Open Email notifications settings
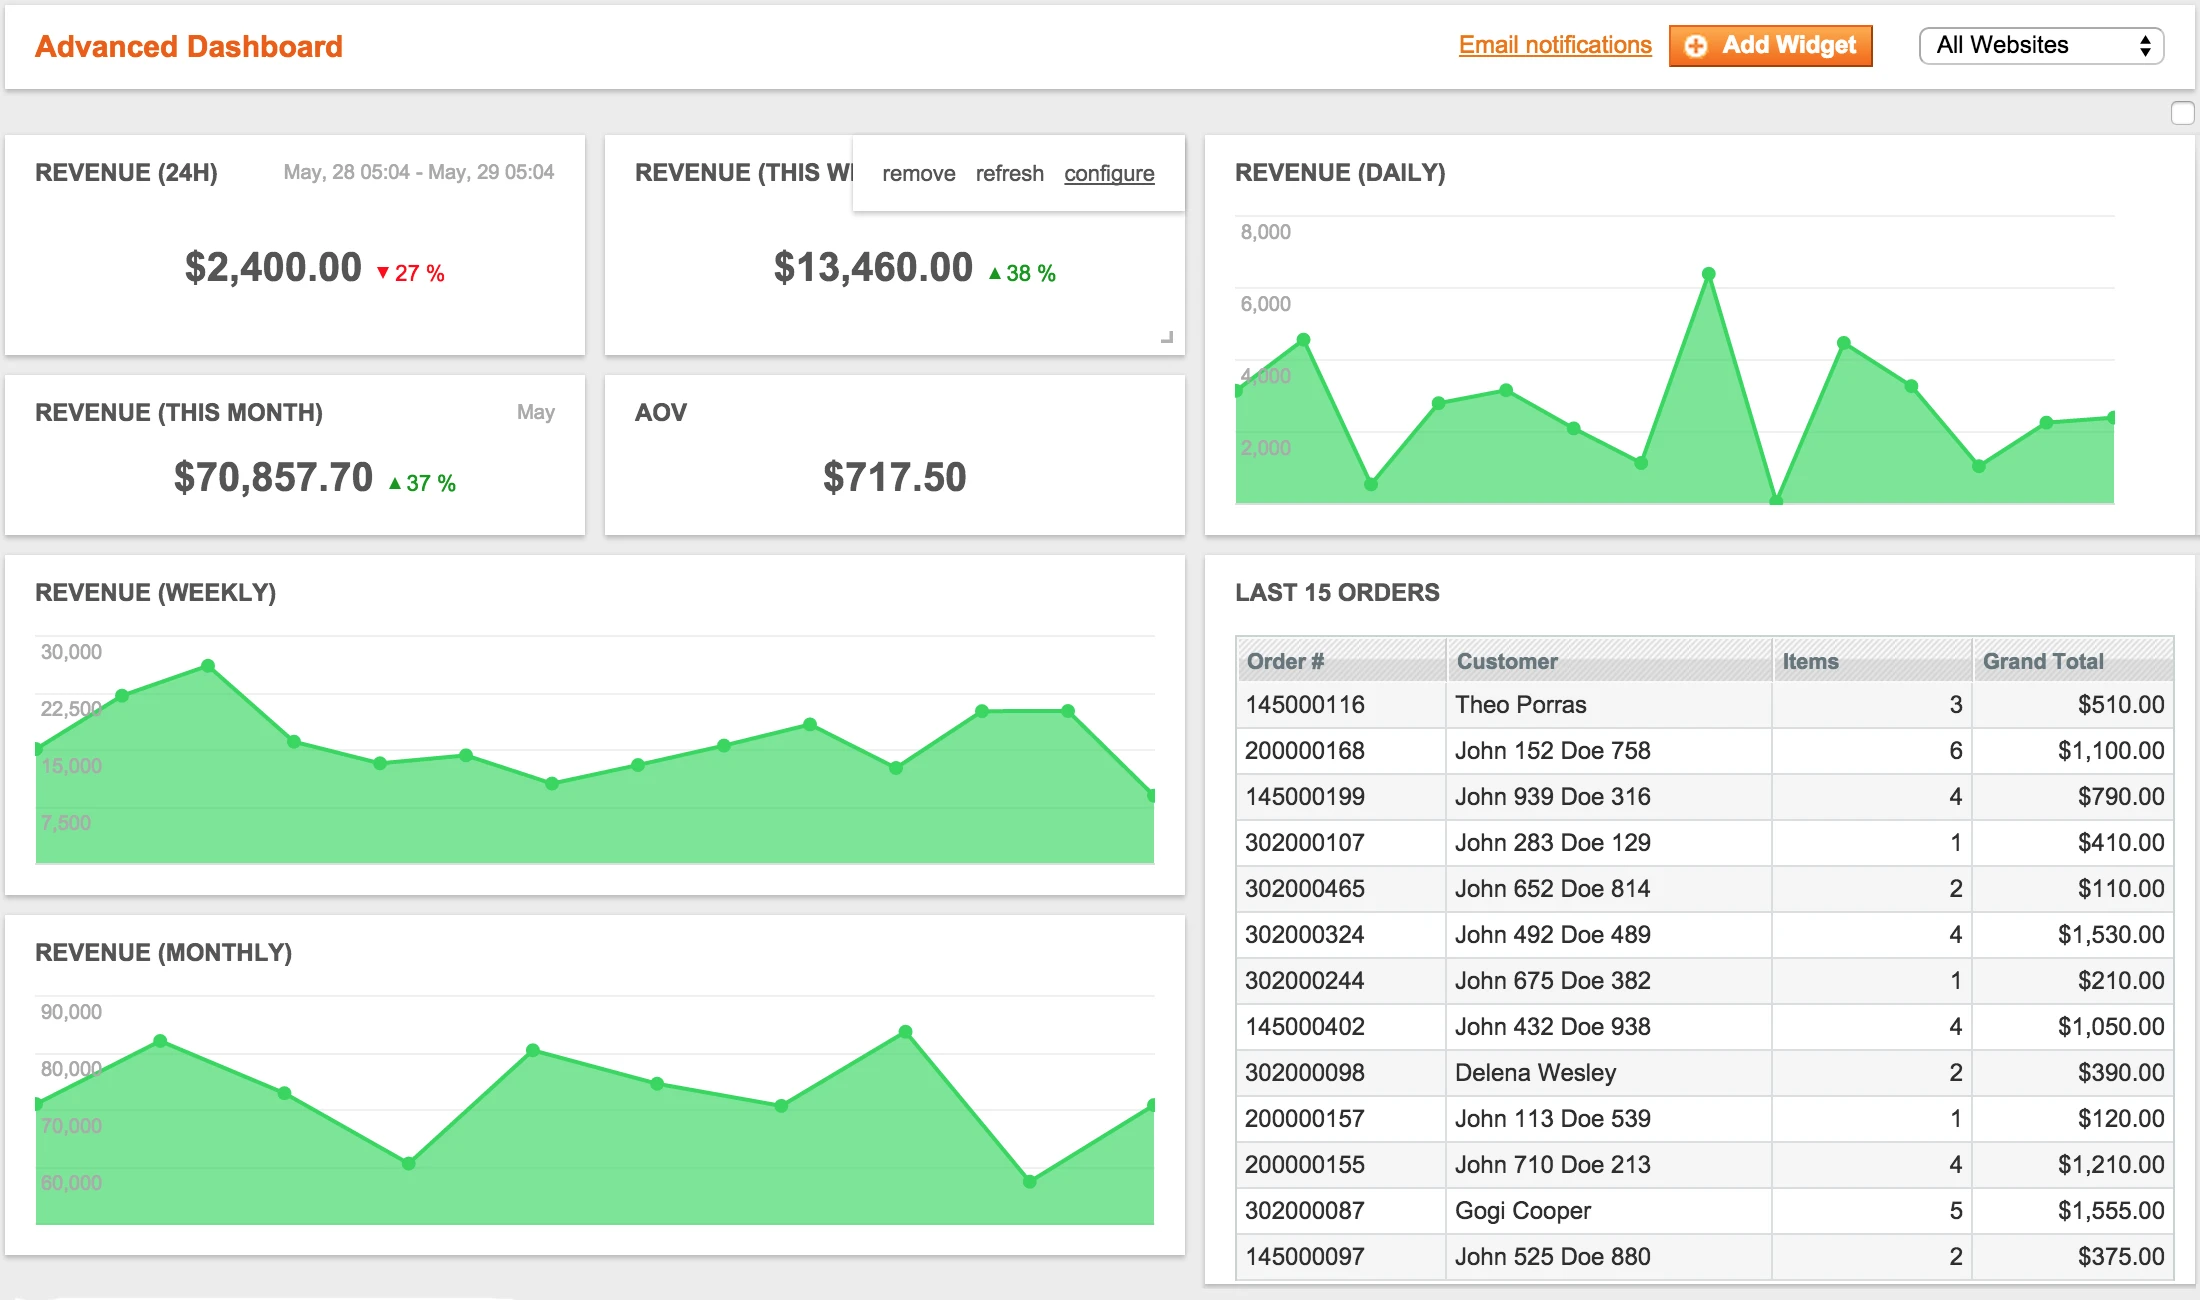Screen dimensions: 2200x1300 [1554, 45]
